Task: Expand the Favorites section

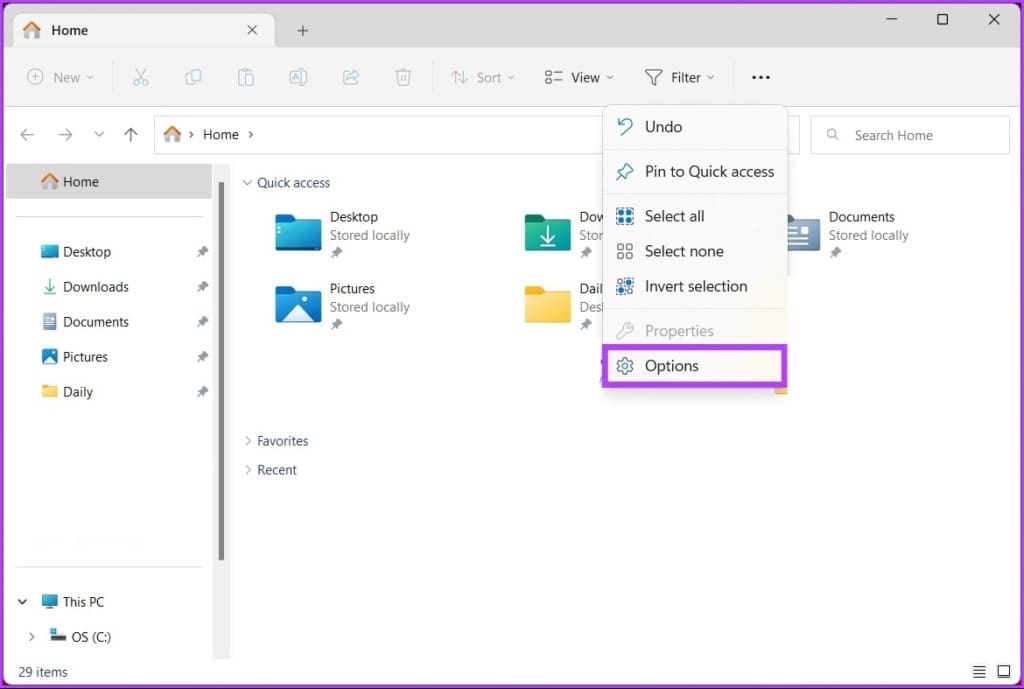Action: pyautogui.click(x=248, y=441)
